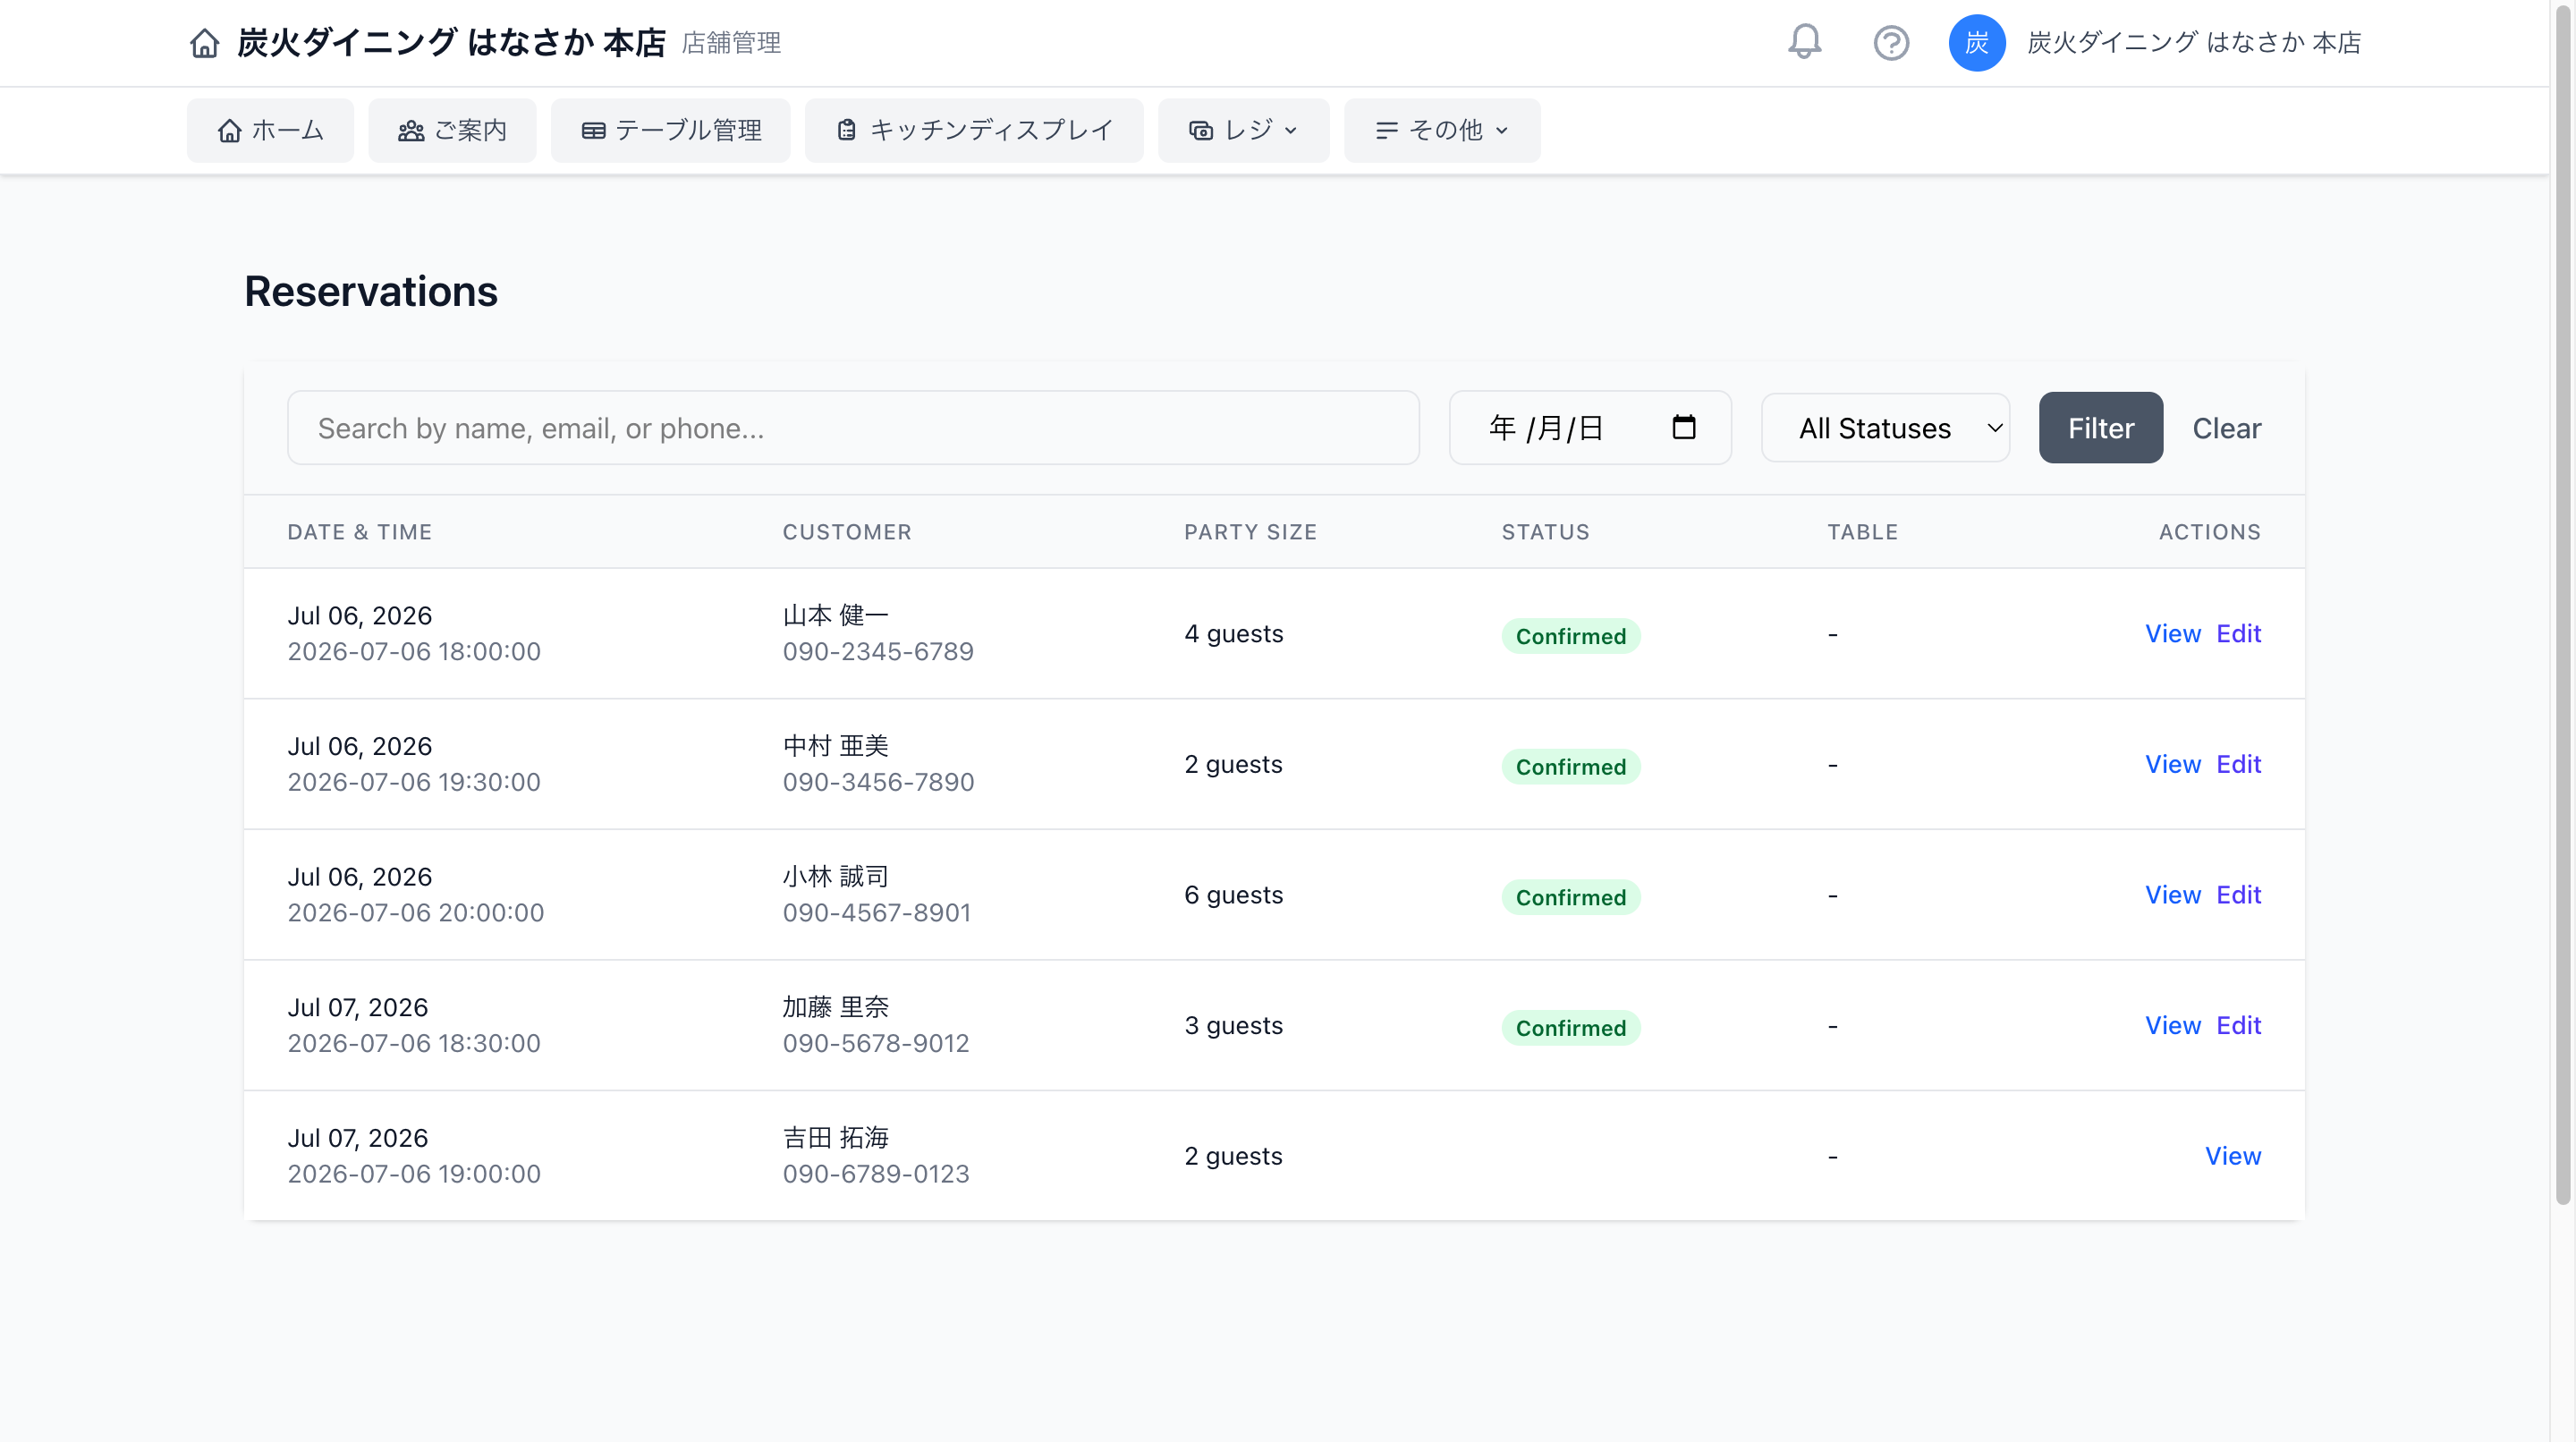Click the blue 炭 avatar circle
Viewport: 2576px width, 1442px height.
point(1977,43)
